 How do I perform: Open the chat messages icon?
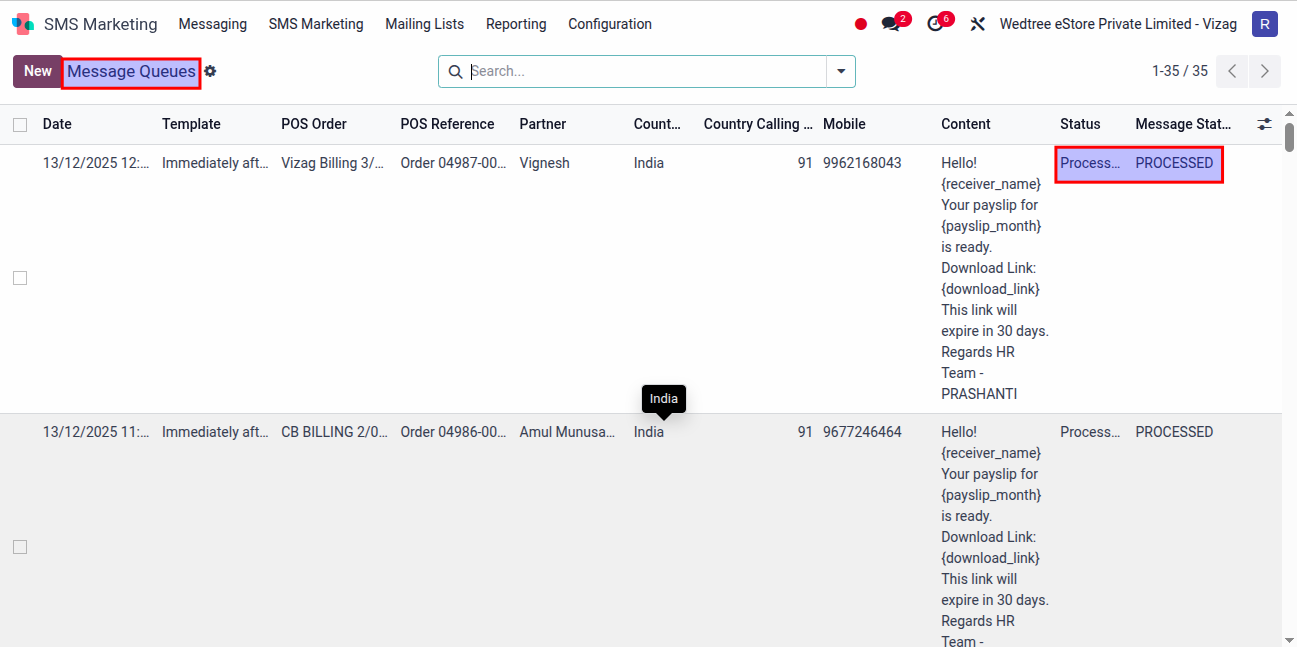pos(890,24)
